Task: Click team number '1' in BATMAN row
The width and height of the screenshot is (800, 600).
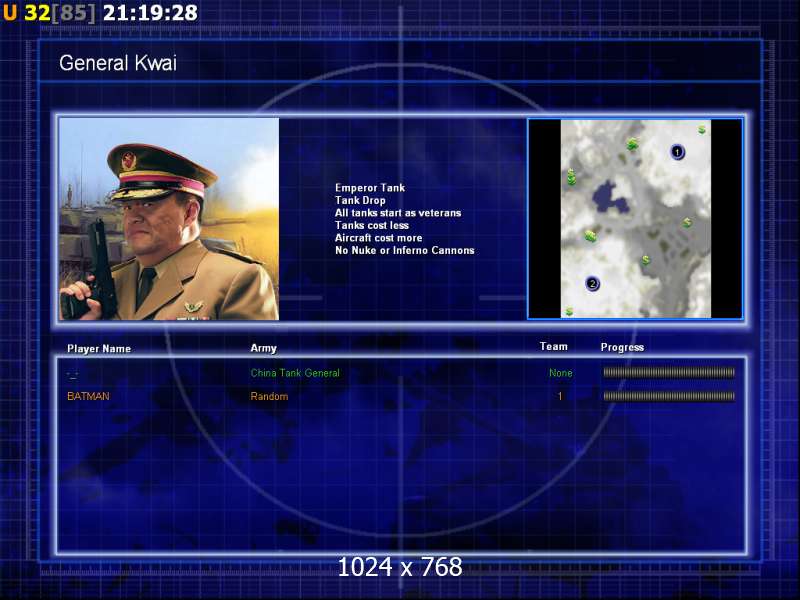Action: coord(560,396)
